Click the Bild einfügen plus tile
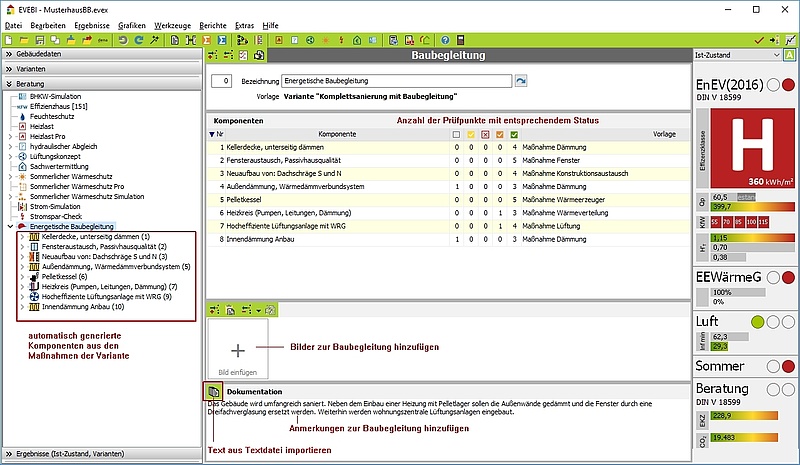 pyautogui.click(x=238, y=349)
